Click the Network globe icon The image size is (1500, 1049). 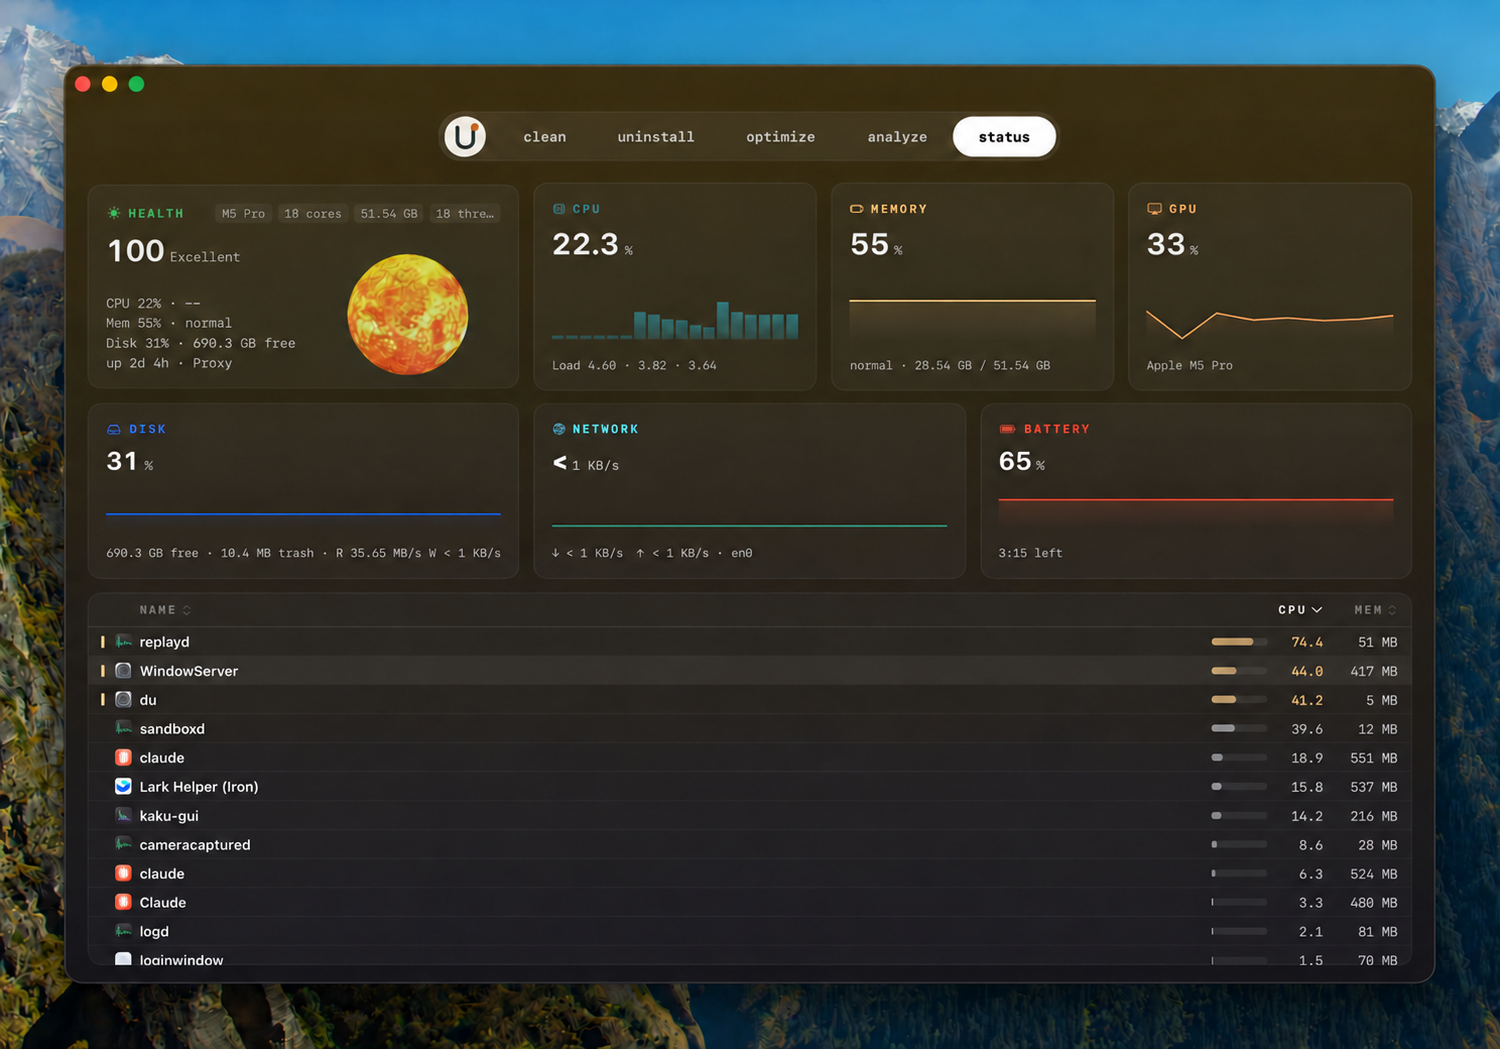coord(559,429)
